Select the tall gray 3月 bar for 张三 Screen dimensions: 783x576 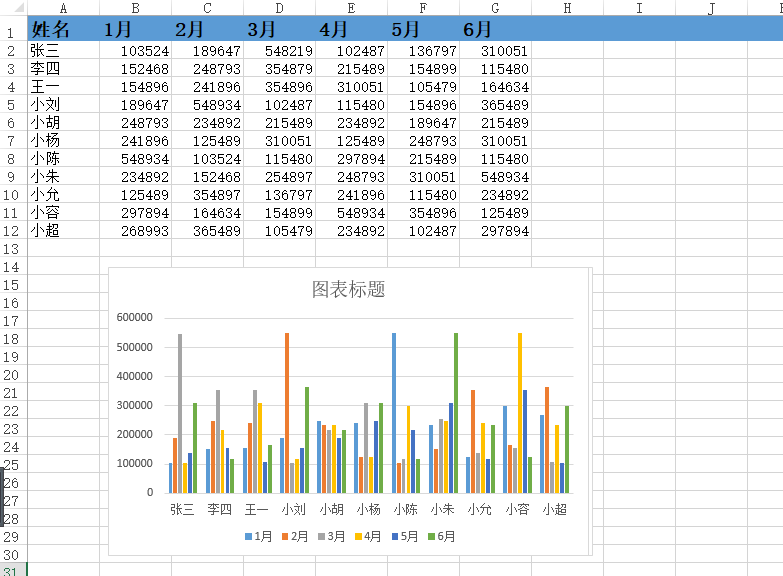point(180,414)
